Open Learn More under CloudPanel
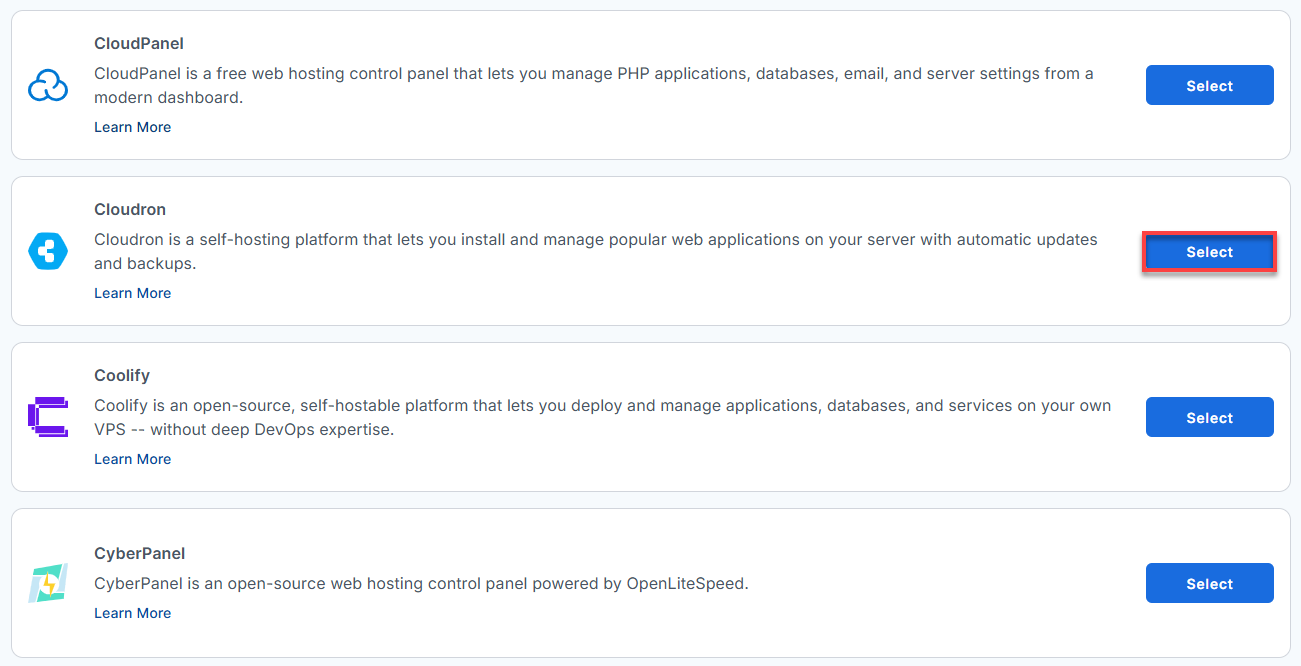Viewport: 1301px width, 666px height. click(132, 127)
